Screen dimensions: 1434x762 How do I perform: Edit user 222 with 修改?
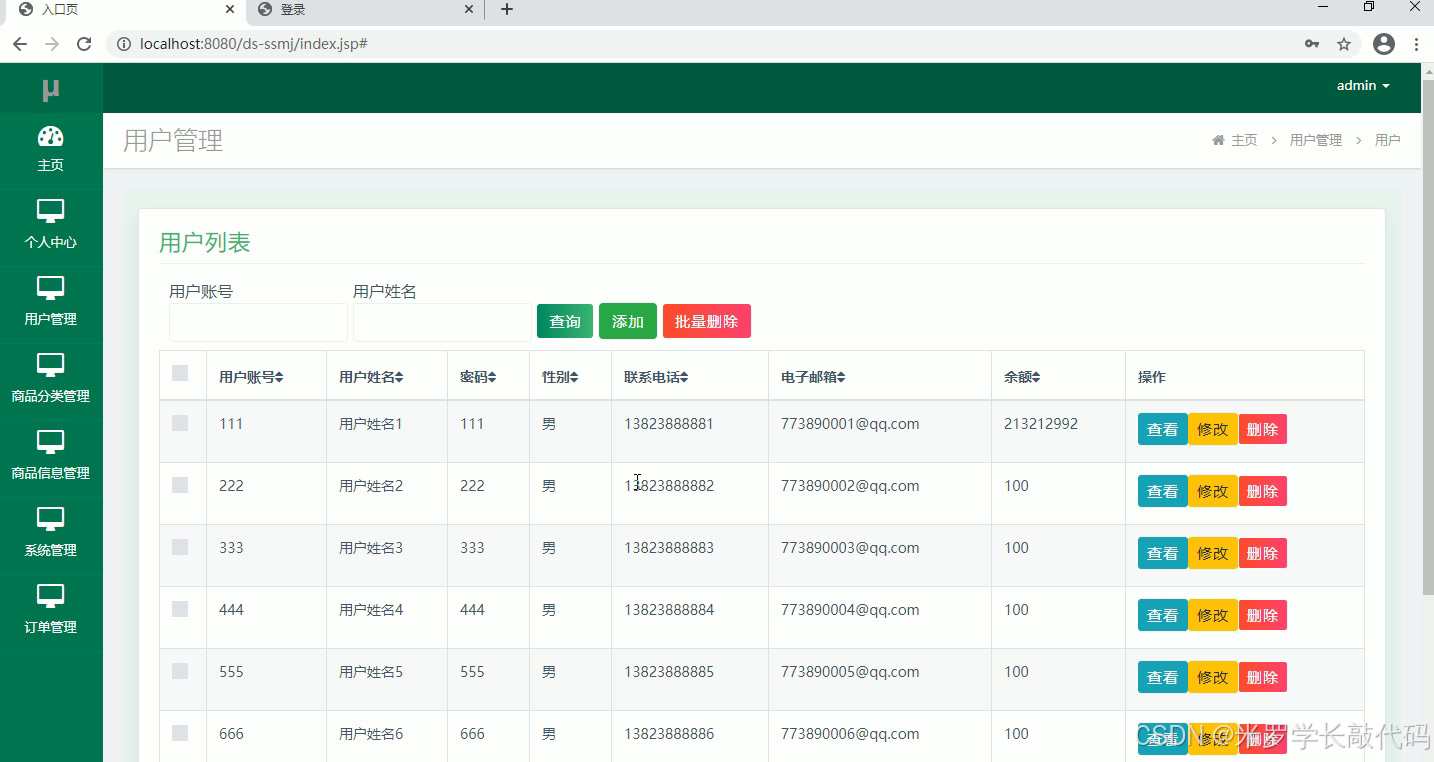point(1213,491)
